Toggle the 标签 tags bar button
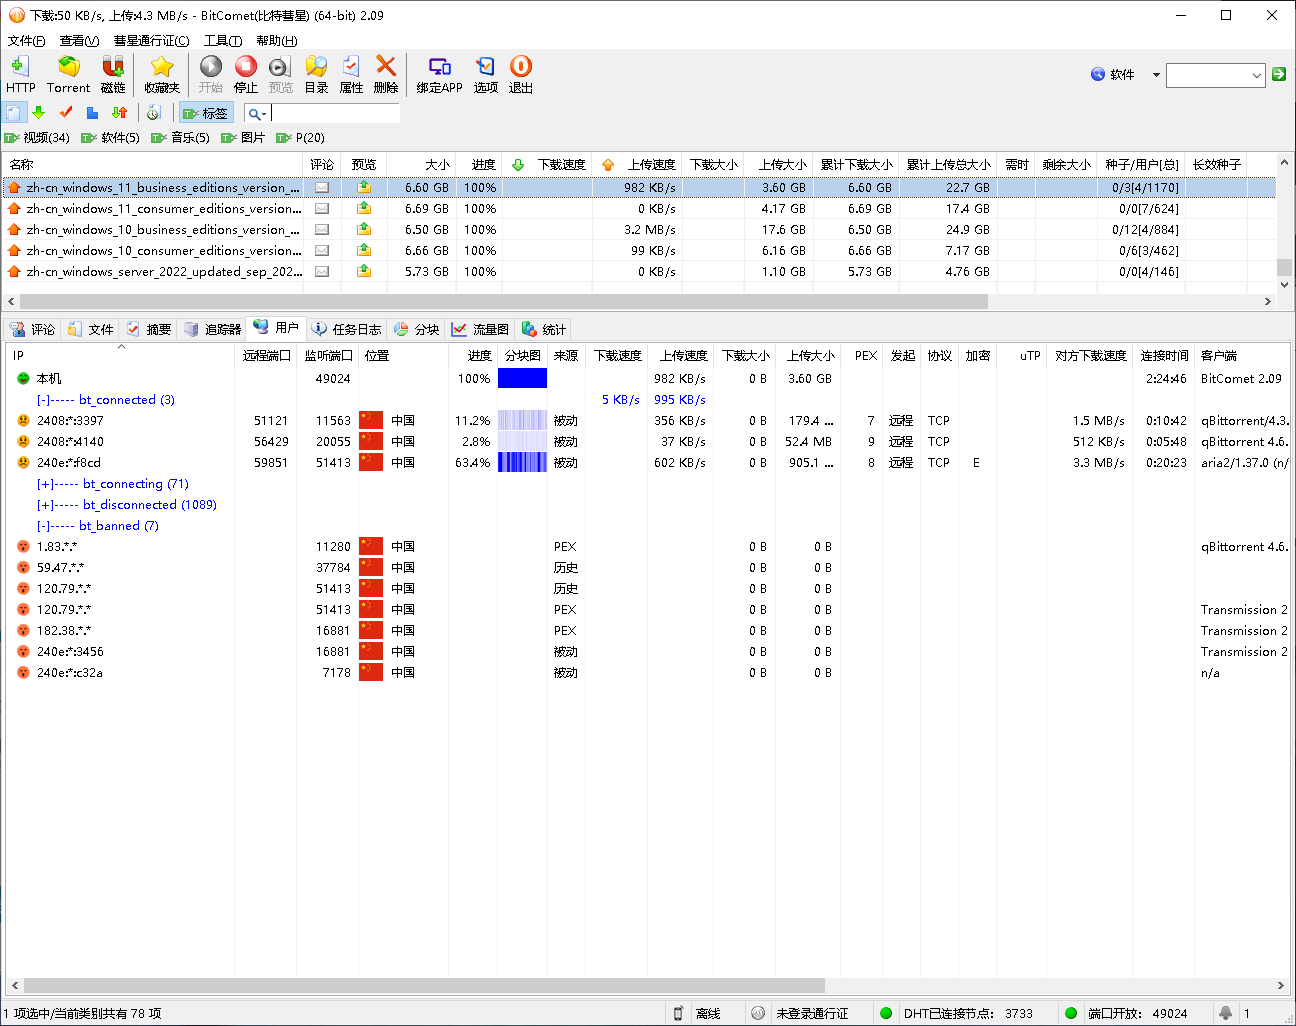The width and height of the screenshot is (1296, 1026). pyautogui.click(x=206, y=113)
